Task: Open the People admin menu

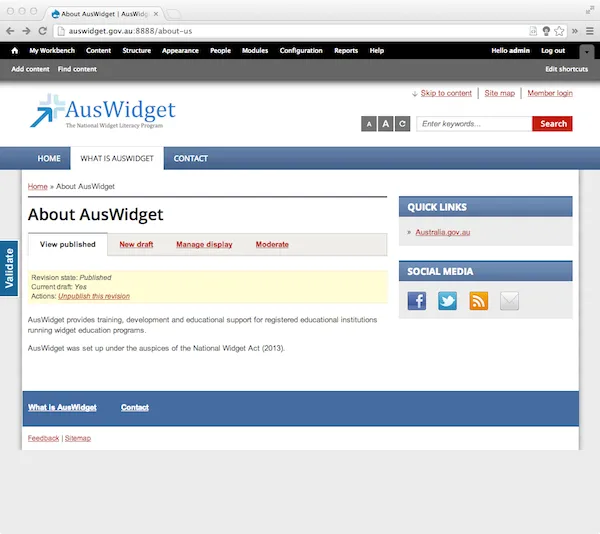Action: point(220,50)
